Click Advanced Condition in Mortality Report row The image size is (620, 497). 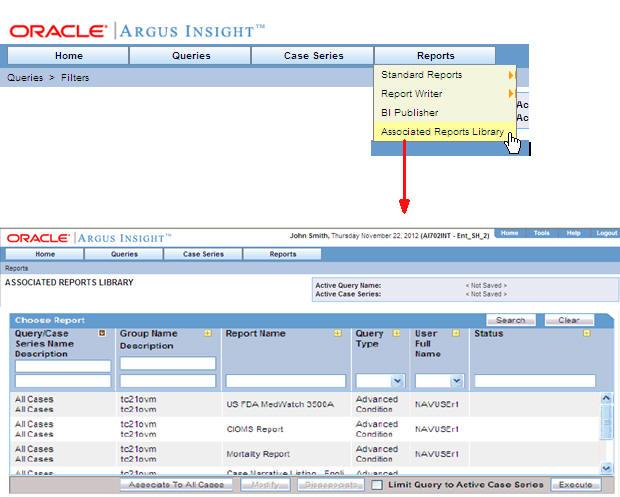coord(376,454)
